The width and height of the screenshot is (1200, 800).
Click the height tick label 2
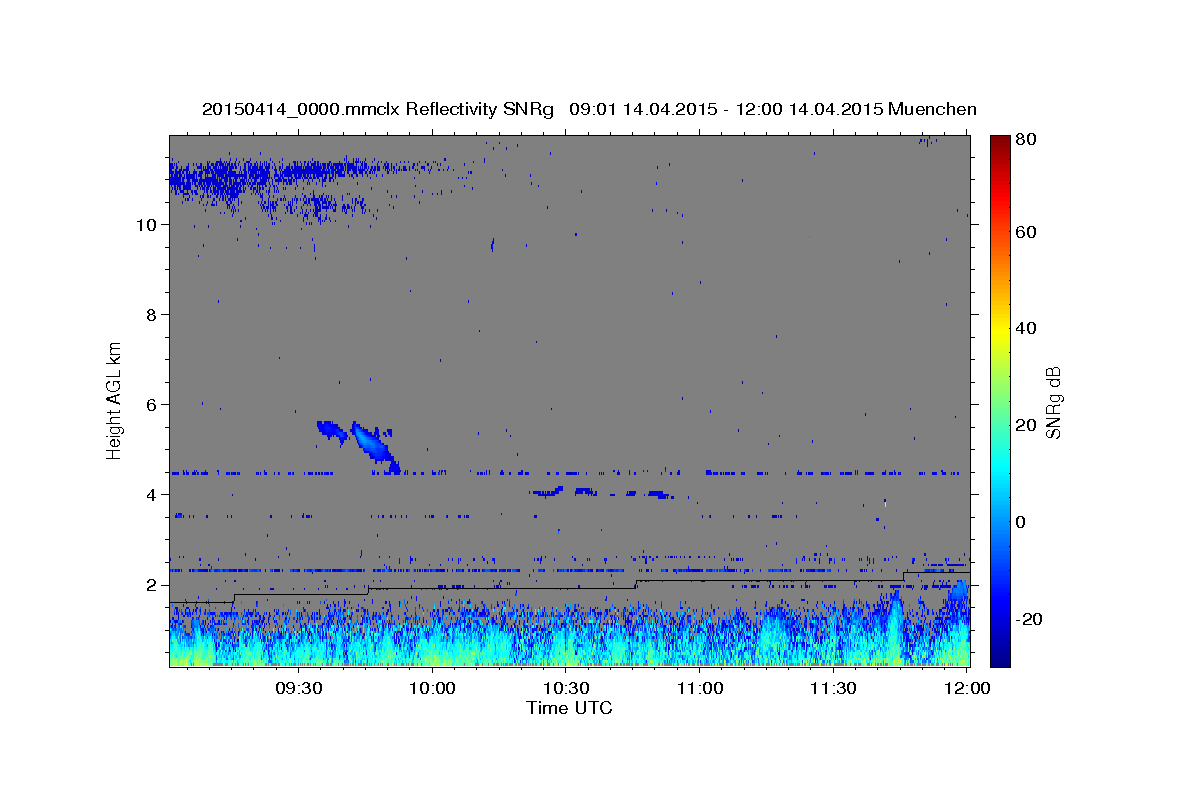coord(151,584)
